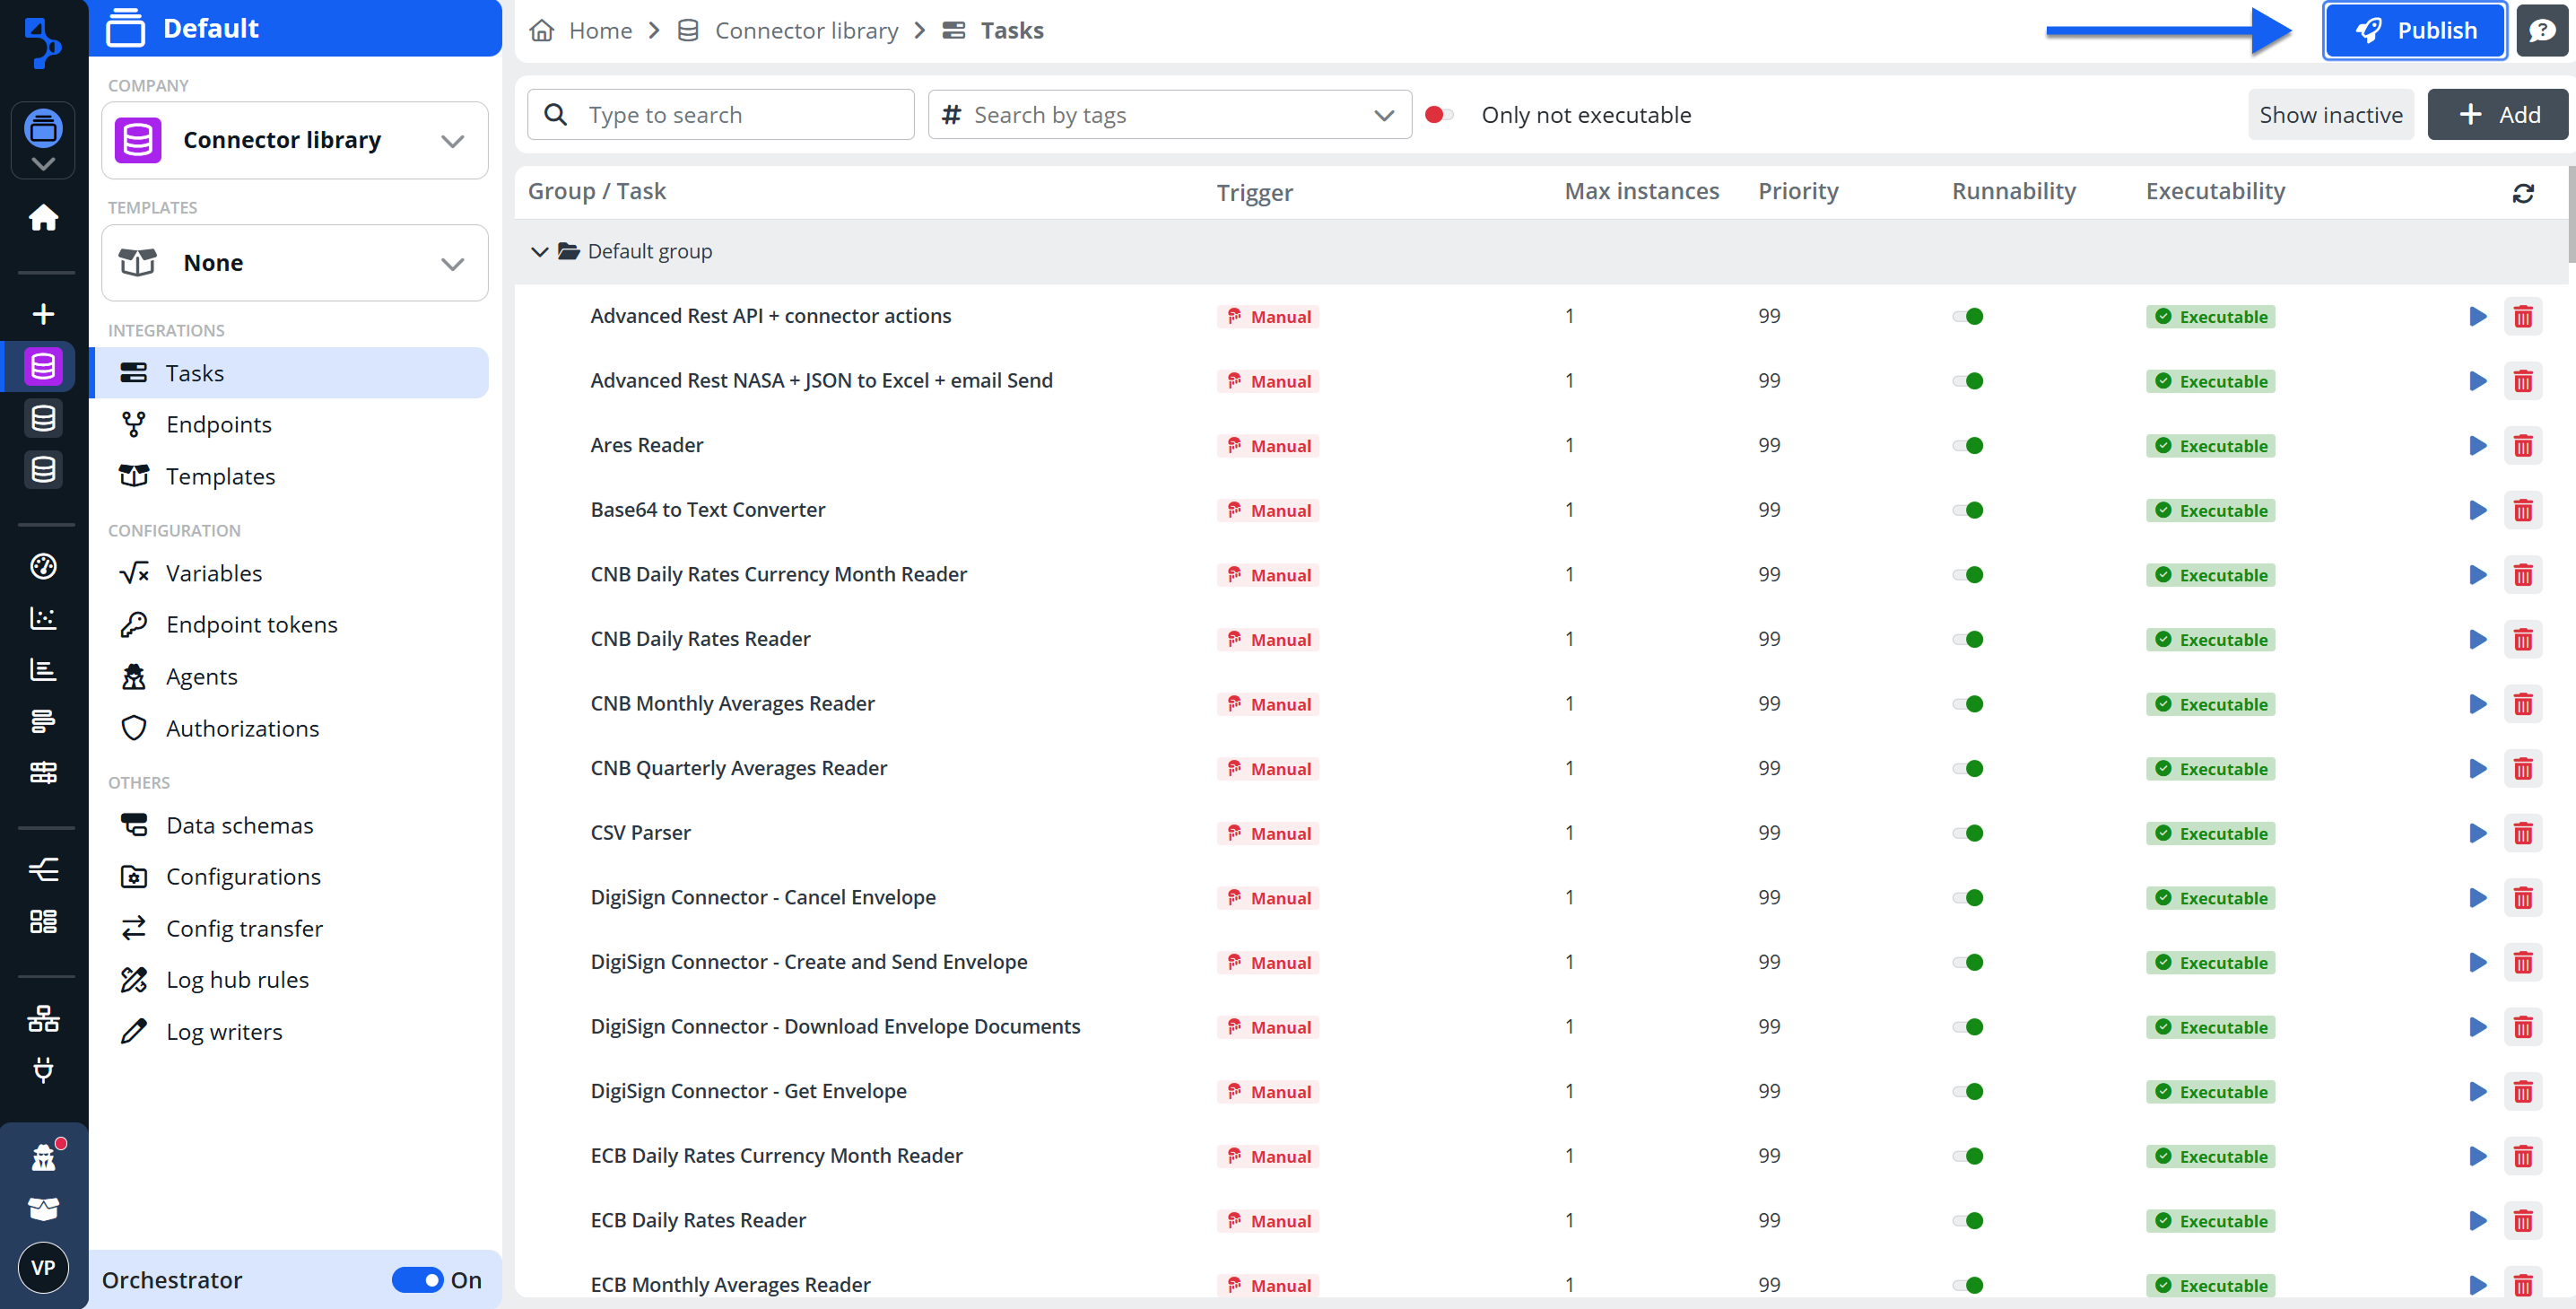Open the help chat icon beside Publish
Screen dimensions: 2576x1309
tap(2541, 31)
